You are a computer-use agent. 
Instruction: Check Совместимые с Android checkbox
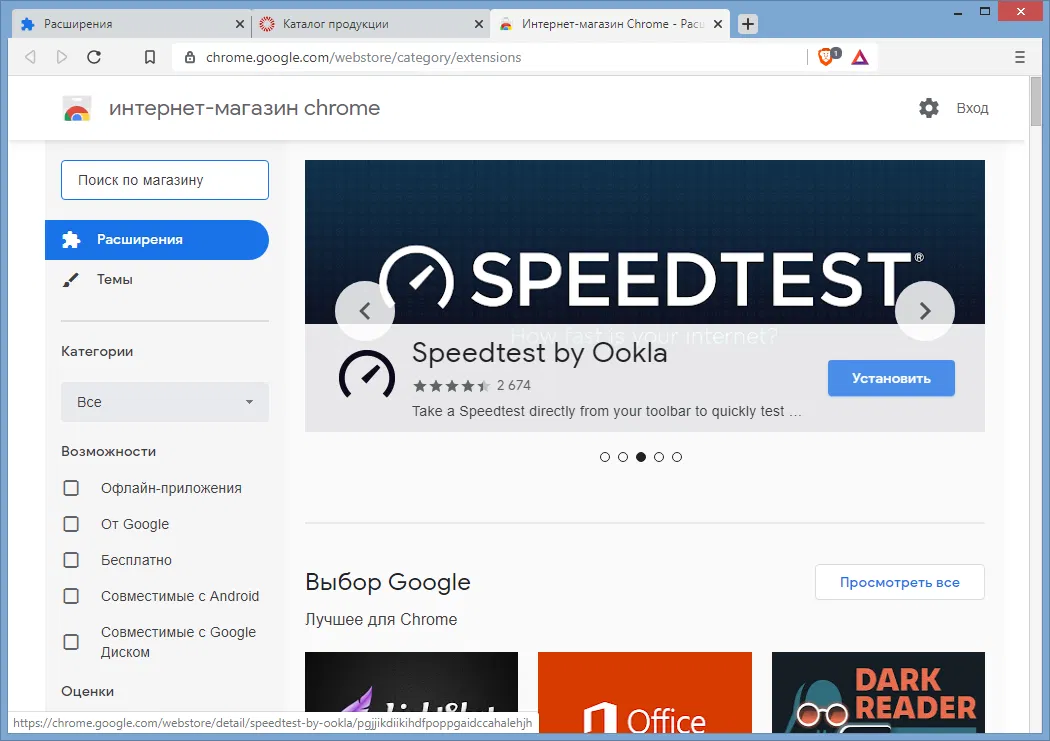[71, 596]
